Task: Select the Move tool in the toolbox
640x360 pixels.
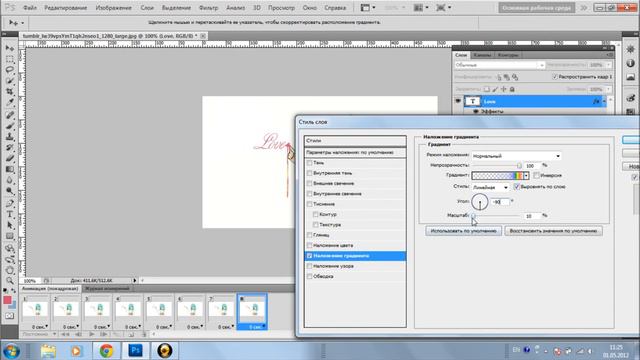Action: tap(10, 49)
